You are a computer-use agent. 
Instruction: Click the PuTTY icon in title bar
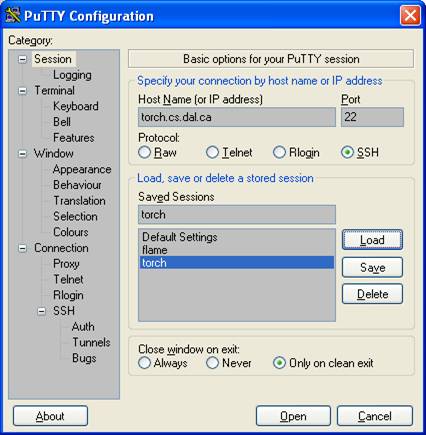(13, 15)
